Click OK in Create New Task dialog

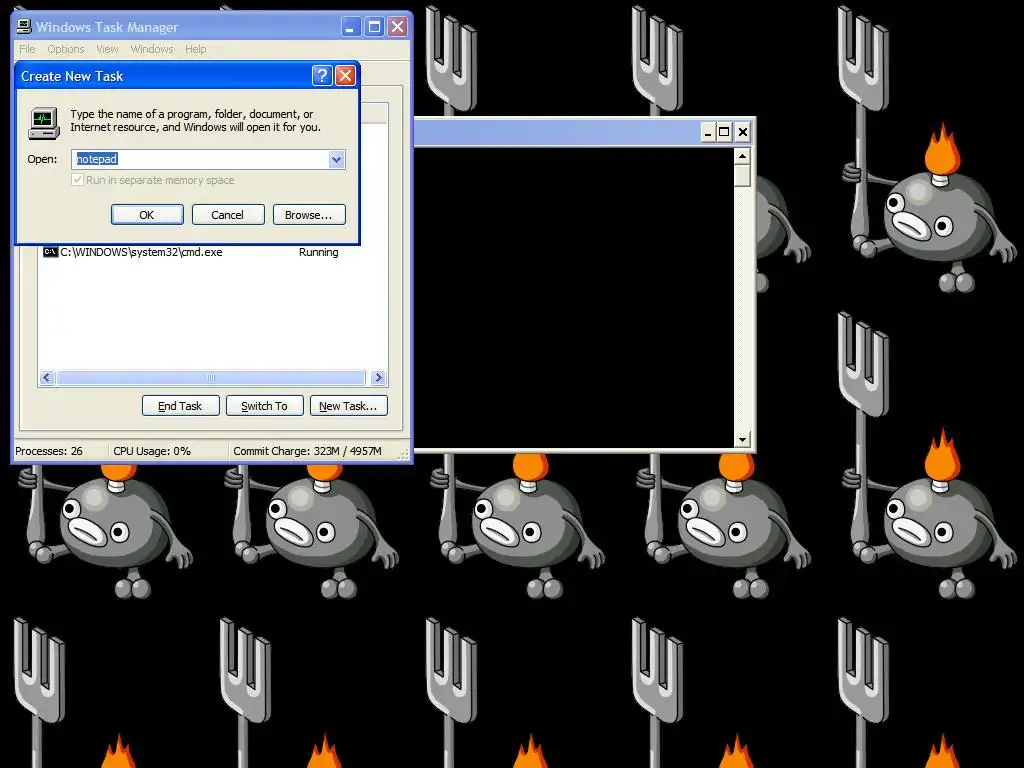tap(147, 215)
